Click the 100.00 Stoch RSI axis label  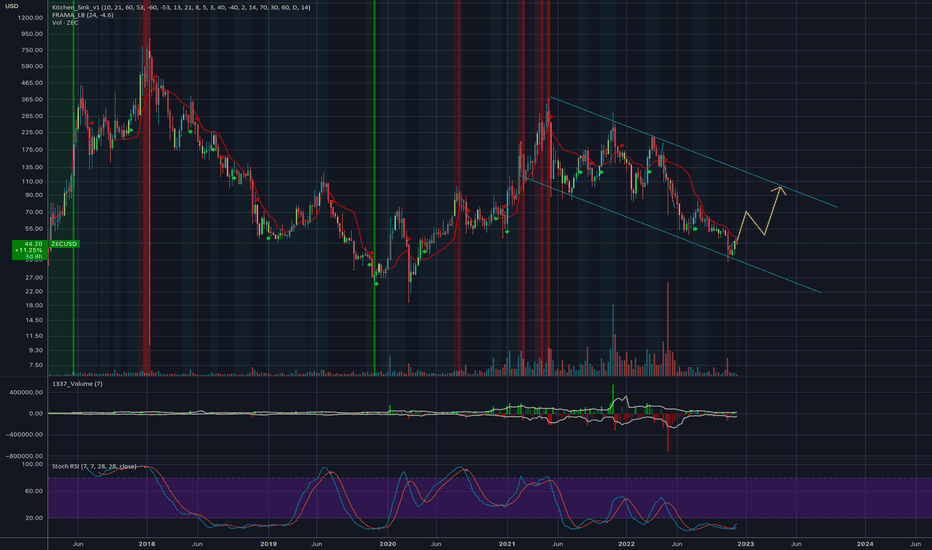point(32,464)
